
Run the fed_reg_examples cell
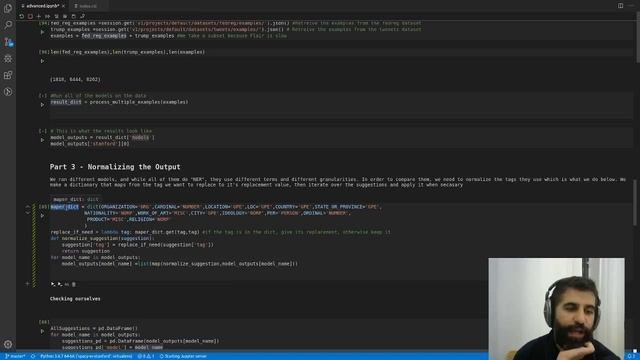click(x=42, y=32)
